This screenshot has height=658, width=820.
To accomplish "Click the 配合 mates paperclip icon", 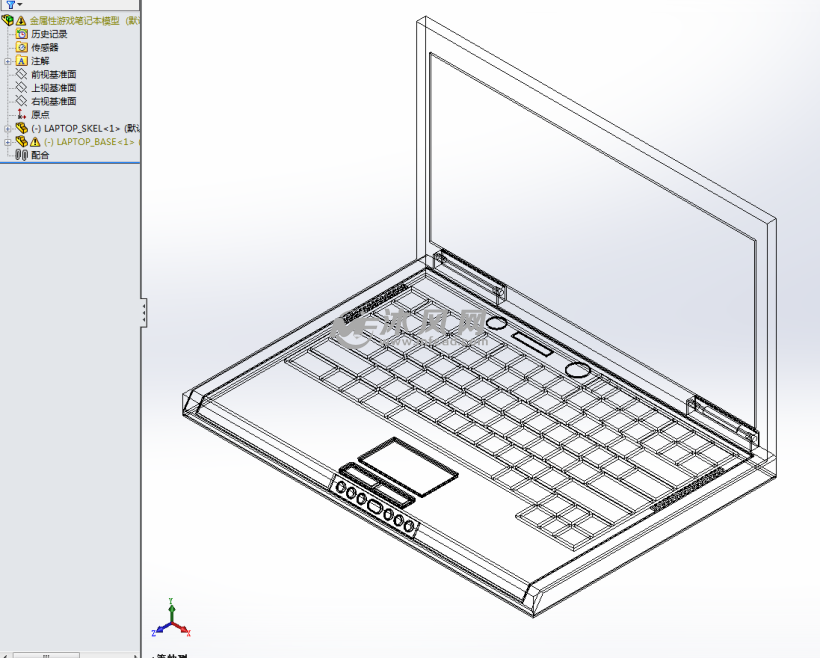I will pyautogui.click(x=22, y=155).
